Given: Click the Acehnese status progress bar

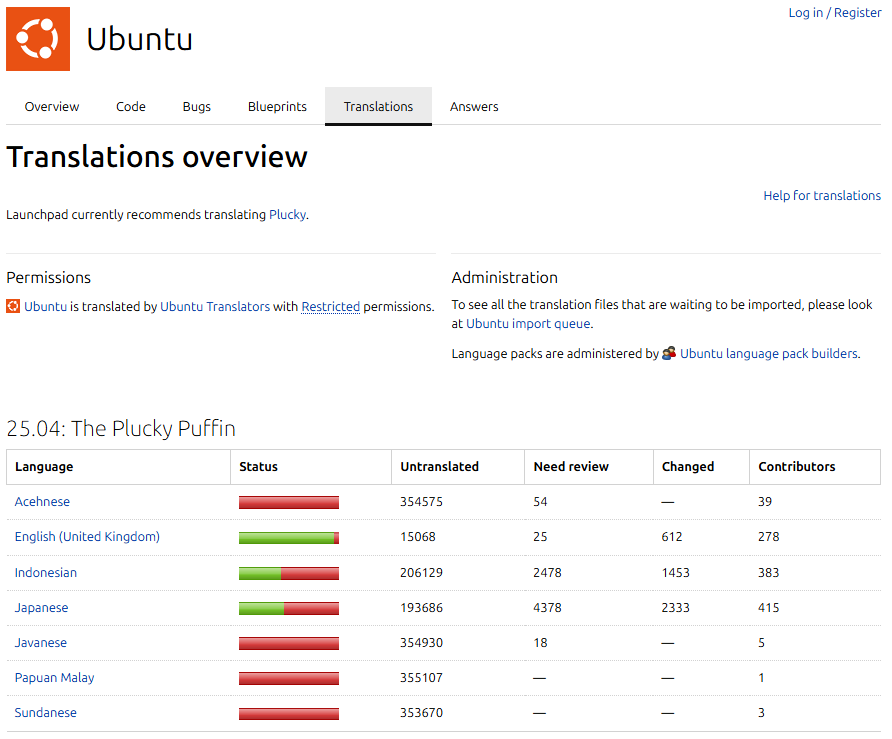Looking at the screenshot, I should click(289, 502).
